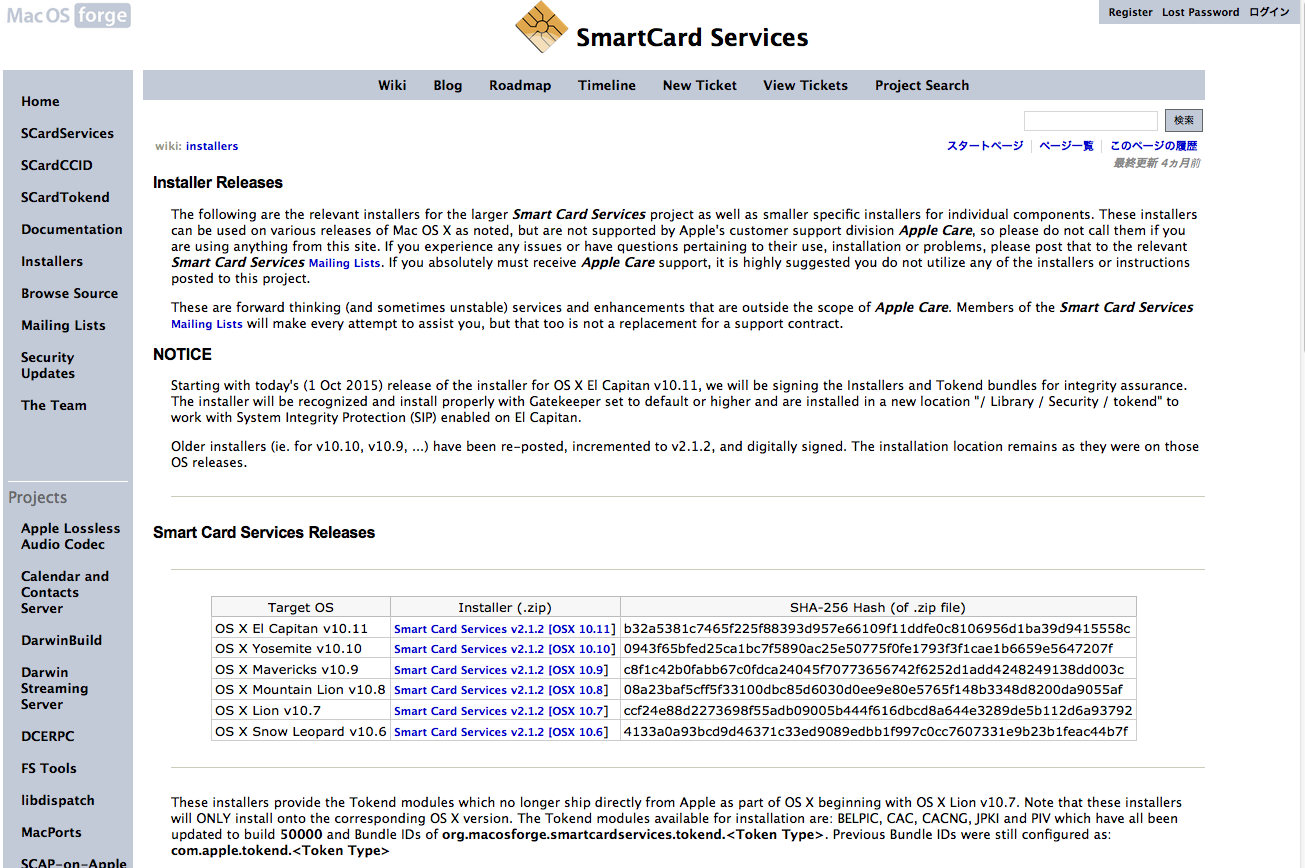Viewport: 1305px width, 868px height.
Task: Click the SHA-256 Hash column header
Action: point(878,607)
